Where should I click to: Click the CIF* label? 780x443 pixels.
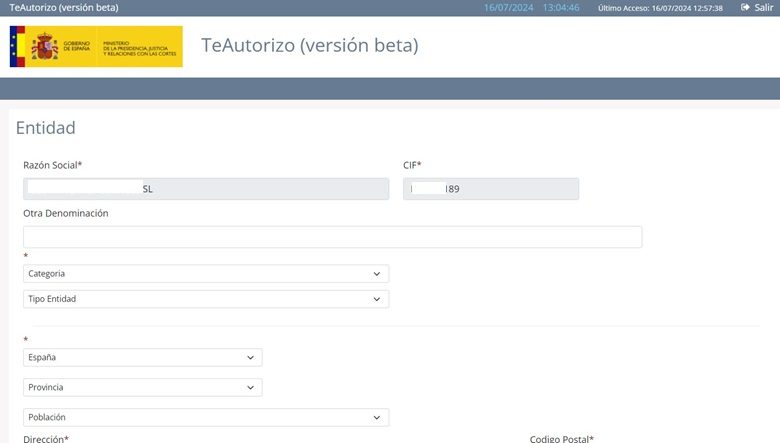(x=412, y=165)
